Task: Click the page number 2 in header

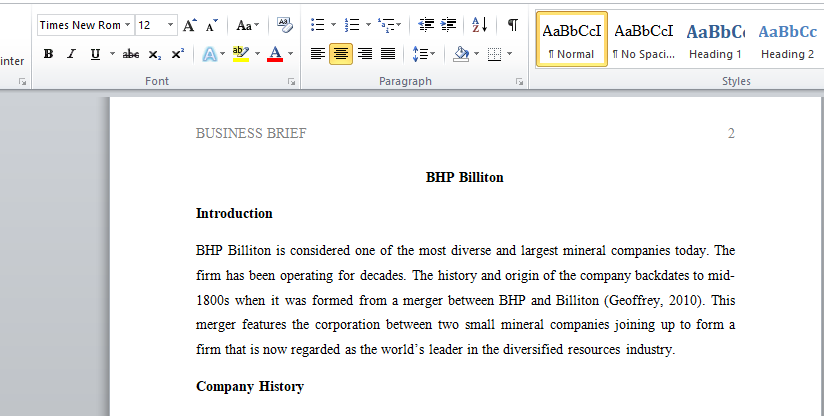Action: pos(731,133)
